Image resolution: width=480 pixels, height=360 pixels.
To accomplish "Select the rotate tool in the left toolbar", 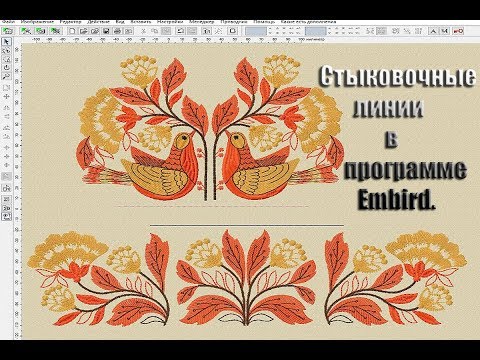I will coord(7,68).
